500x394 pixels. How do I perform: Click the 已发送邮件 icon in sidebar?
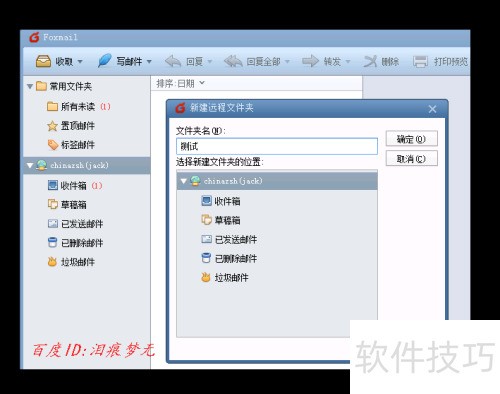[x=53, y=223]
